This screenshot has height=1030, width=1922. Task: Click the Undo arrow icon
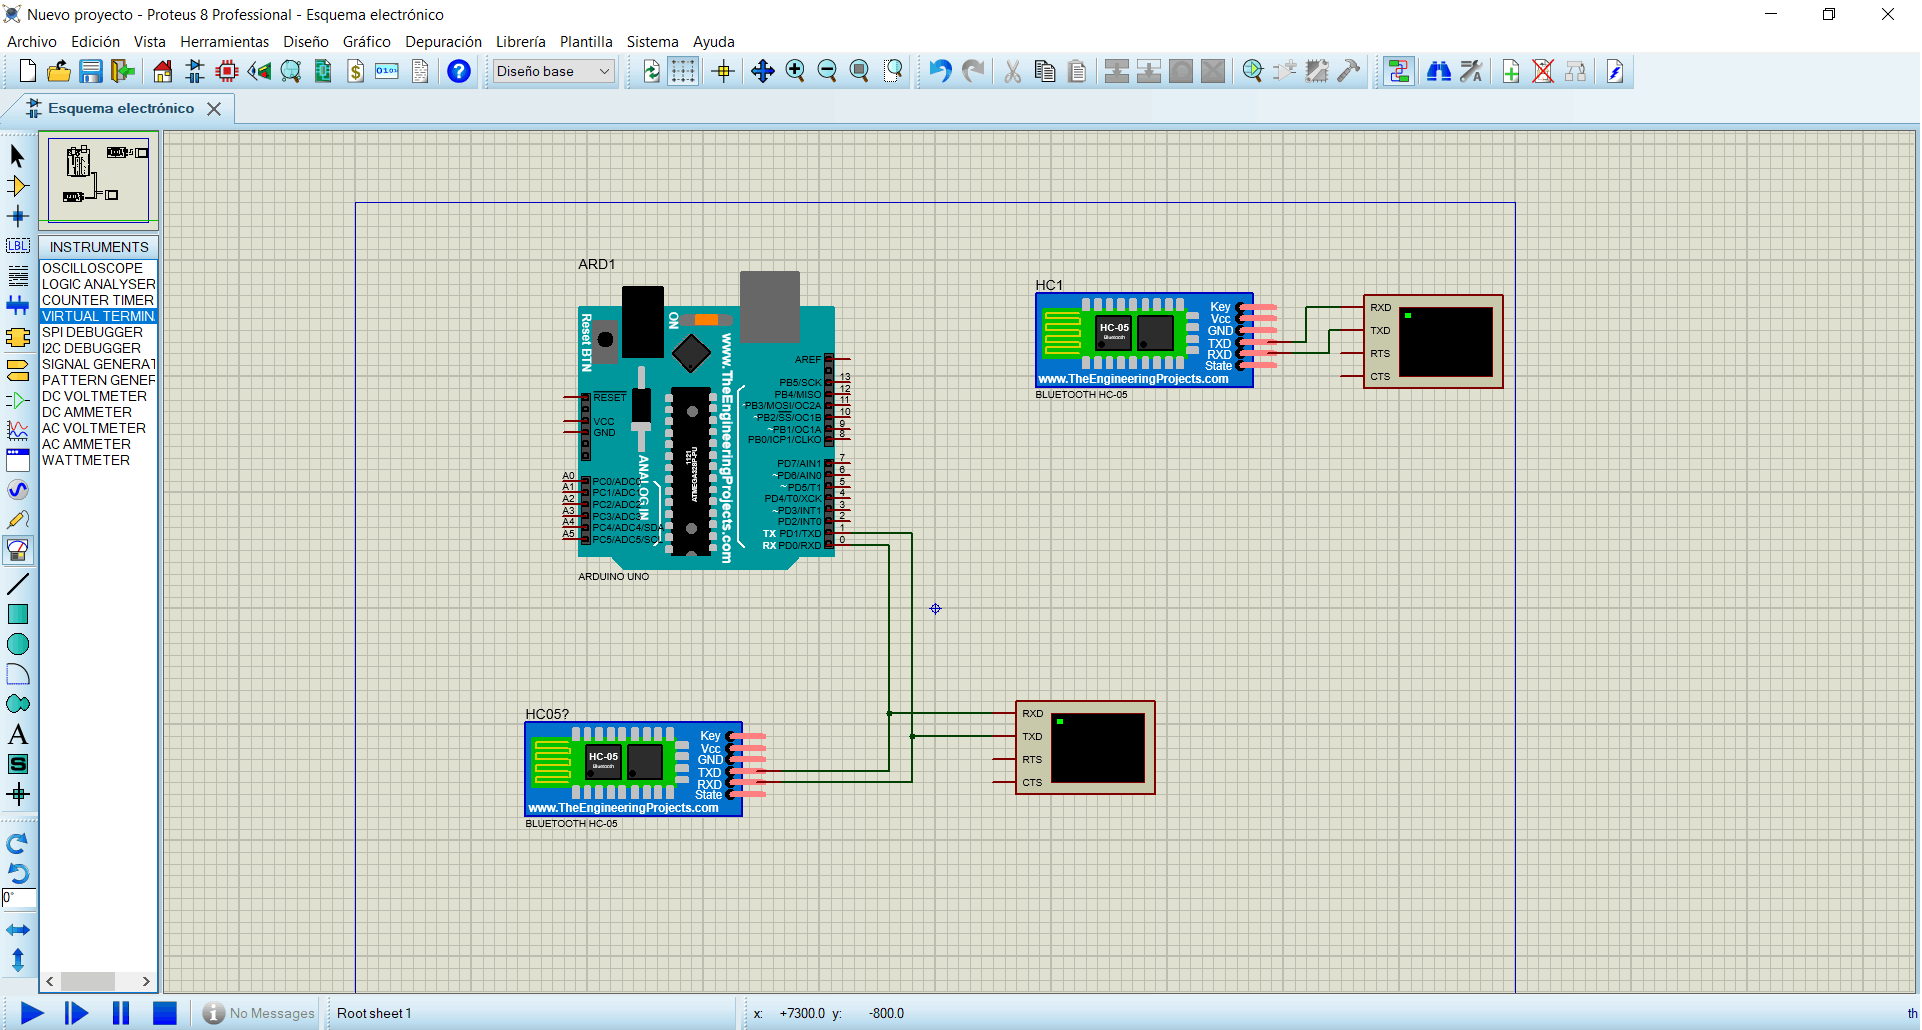pyautogui.click(x=940, y=71)
